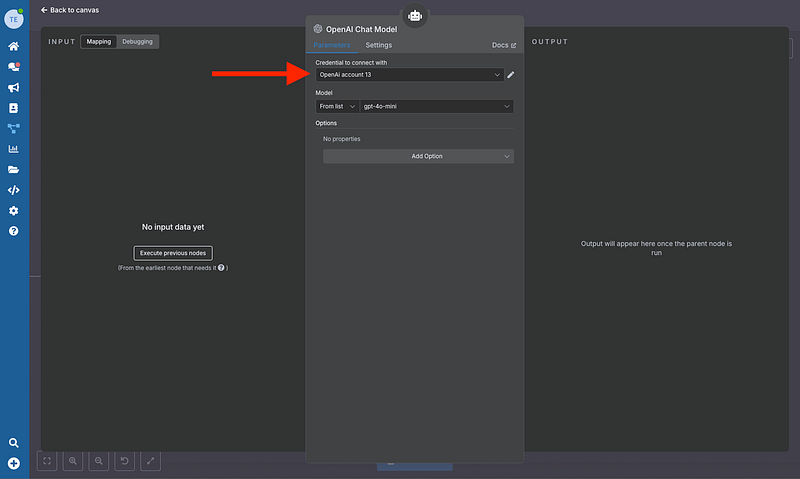Switch input view to Debugging
The width and height of the screenshot is (800, 479).
pyautogui.click(x=137, y=42)
